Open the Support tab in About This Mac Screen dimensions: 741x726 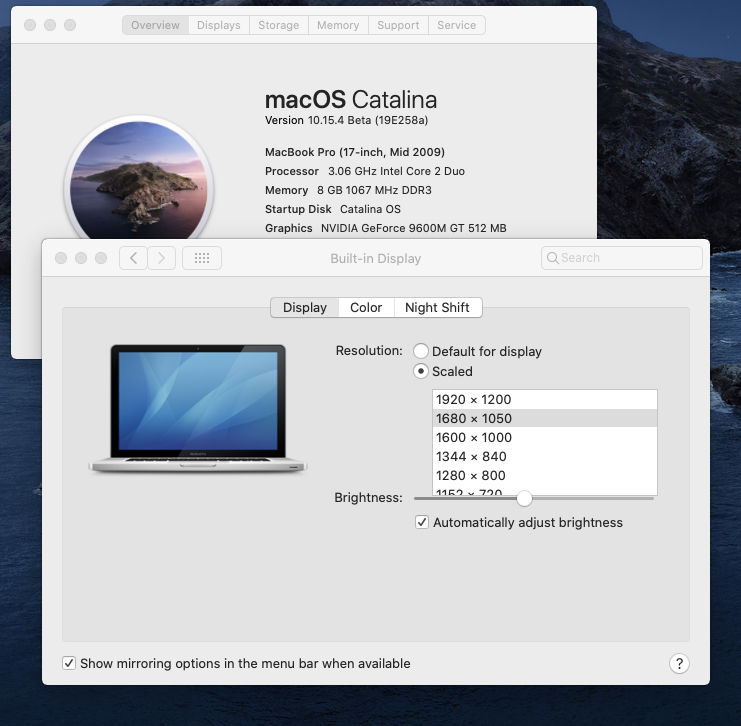[398, 25]
